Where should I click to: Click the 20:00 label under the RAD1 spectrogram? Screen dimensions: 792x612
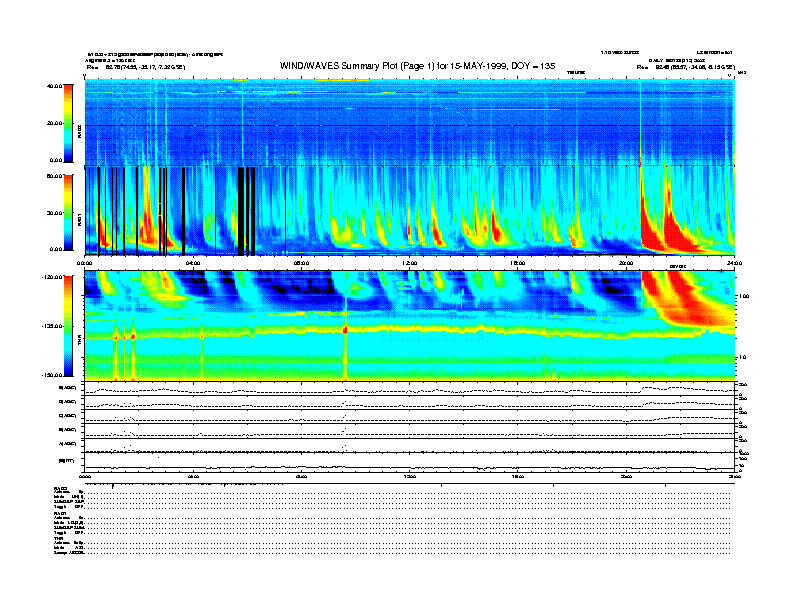click(x=626, y=263)
